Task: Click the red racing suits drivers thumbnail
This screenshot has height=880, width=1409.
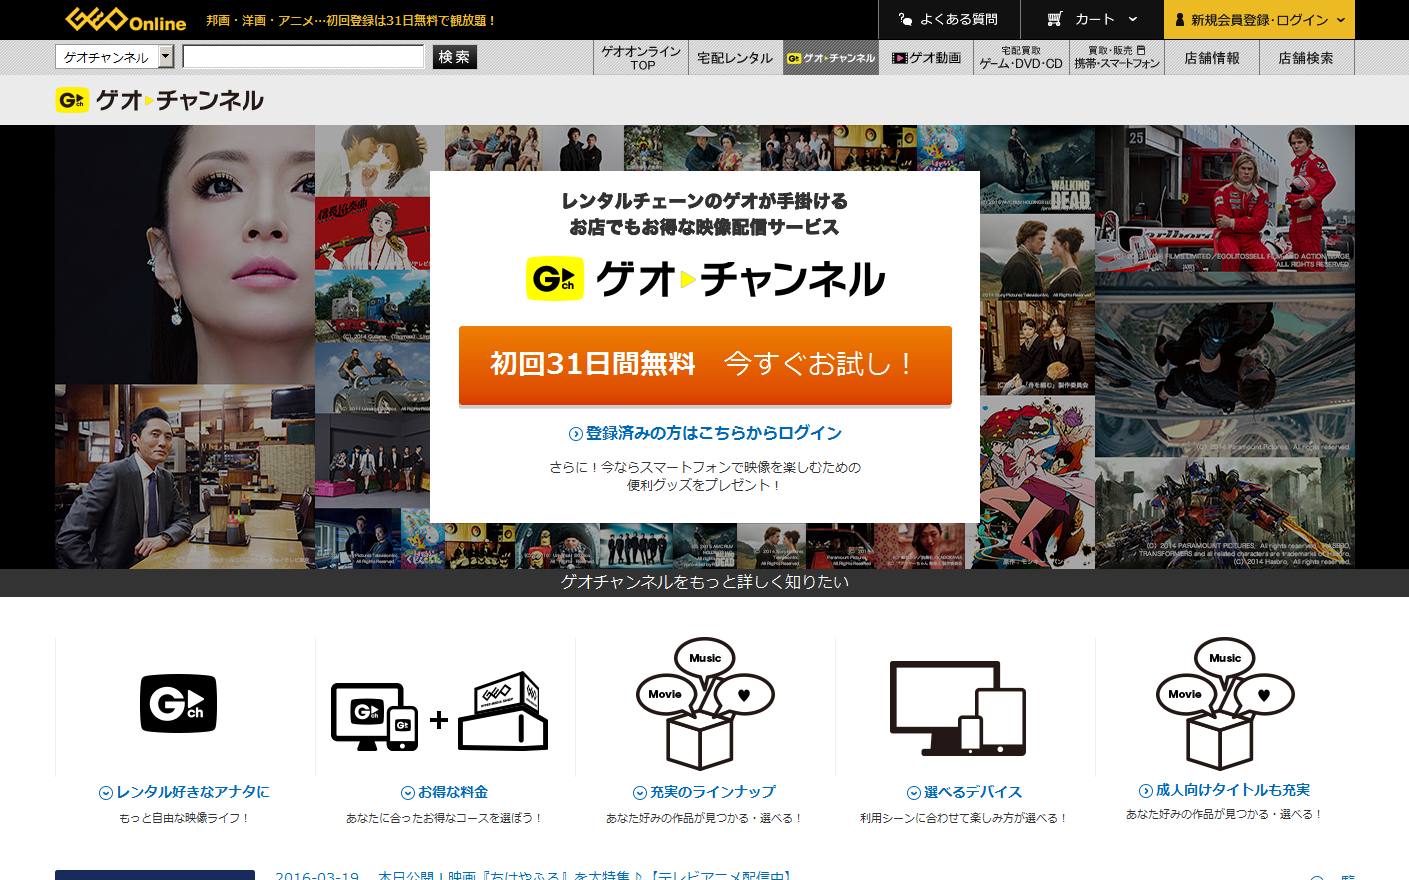Action: tap(1225, 198)
